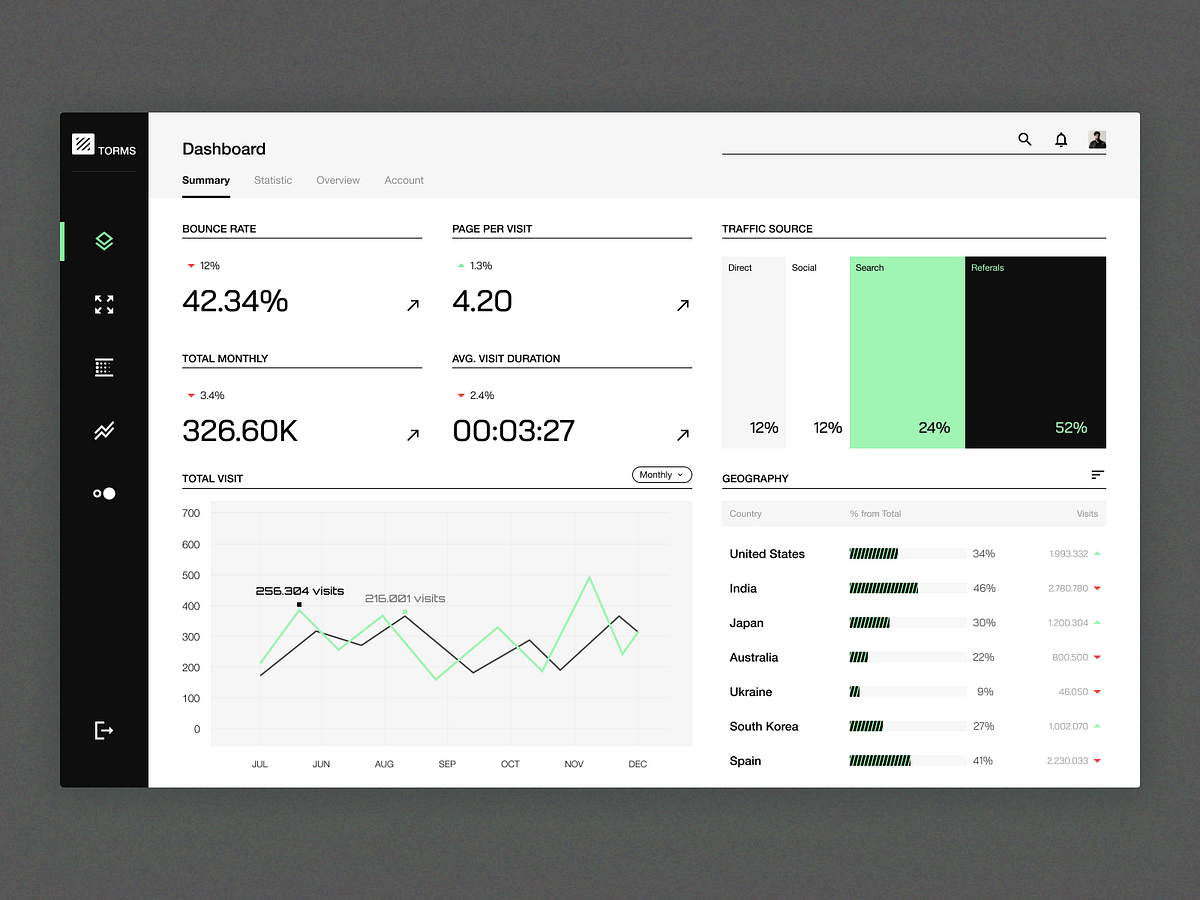
Task: Toggle the Search segment in Traffic Source chart
Action: click(x=906, y=352)
